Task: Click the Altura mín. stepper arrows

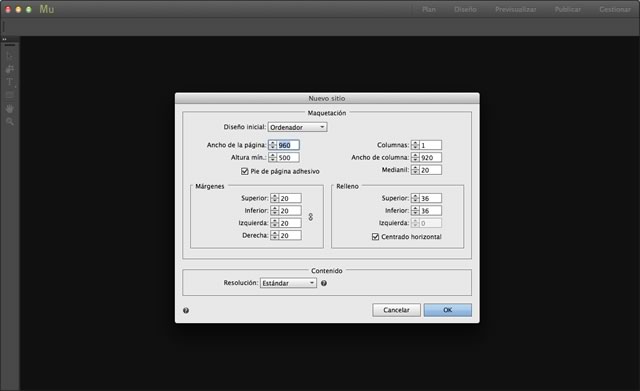Action: tap(273, 158)
